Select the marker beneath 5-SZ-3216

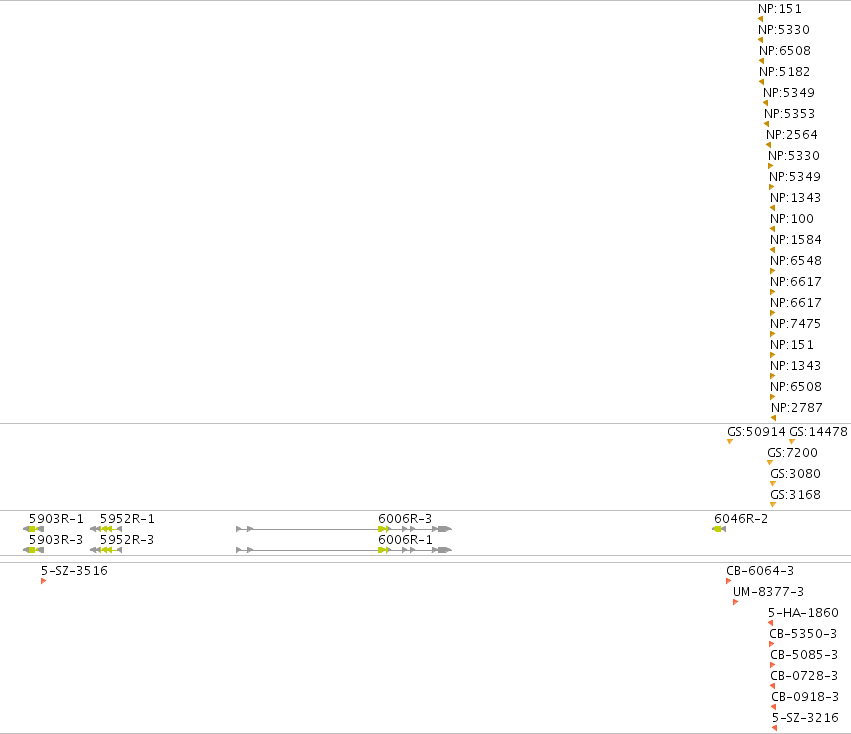774,728
